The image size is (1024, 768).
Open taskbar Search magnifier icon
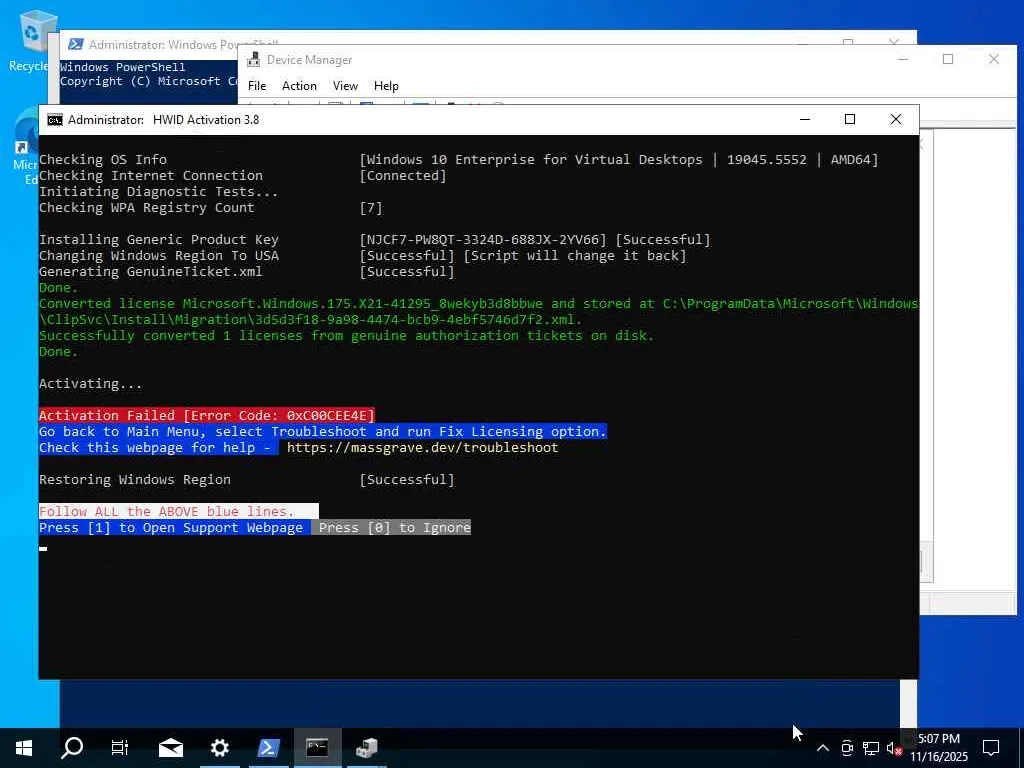(x=72, y=748)
